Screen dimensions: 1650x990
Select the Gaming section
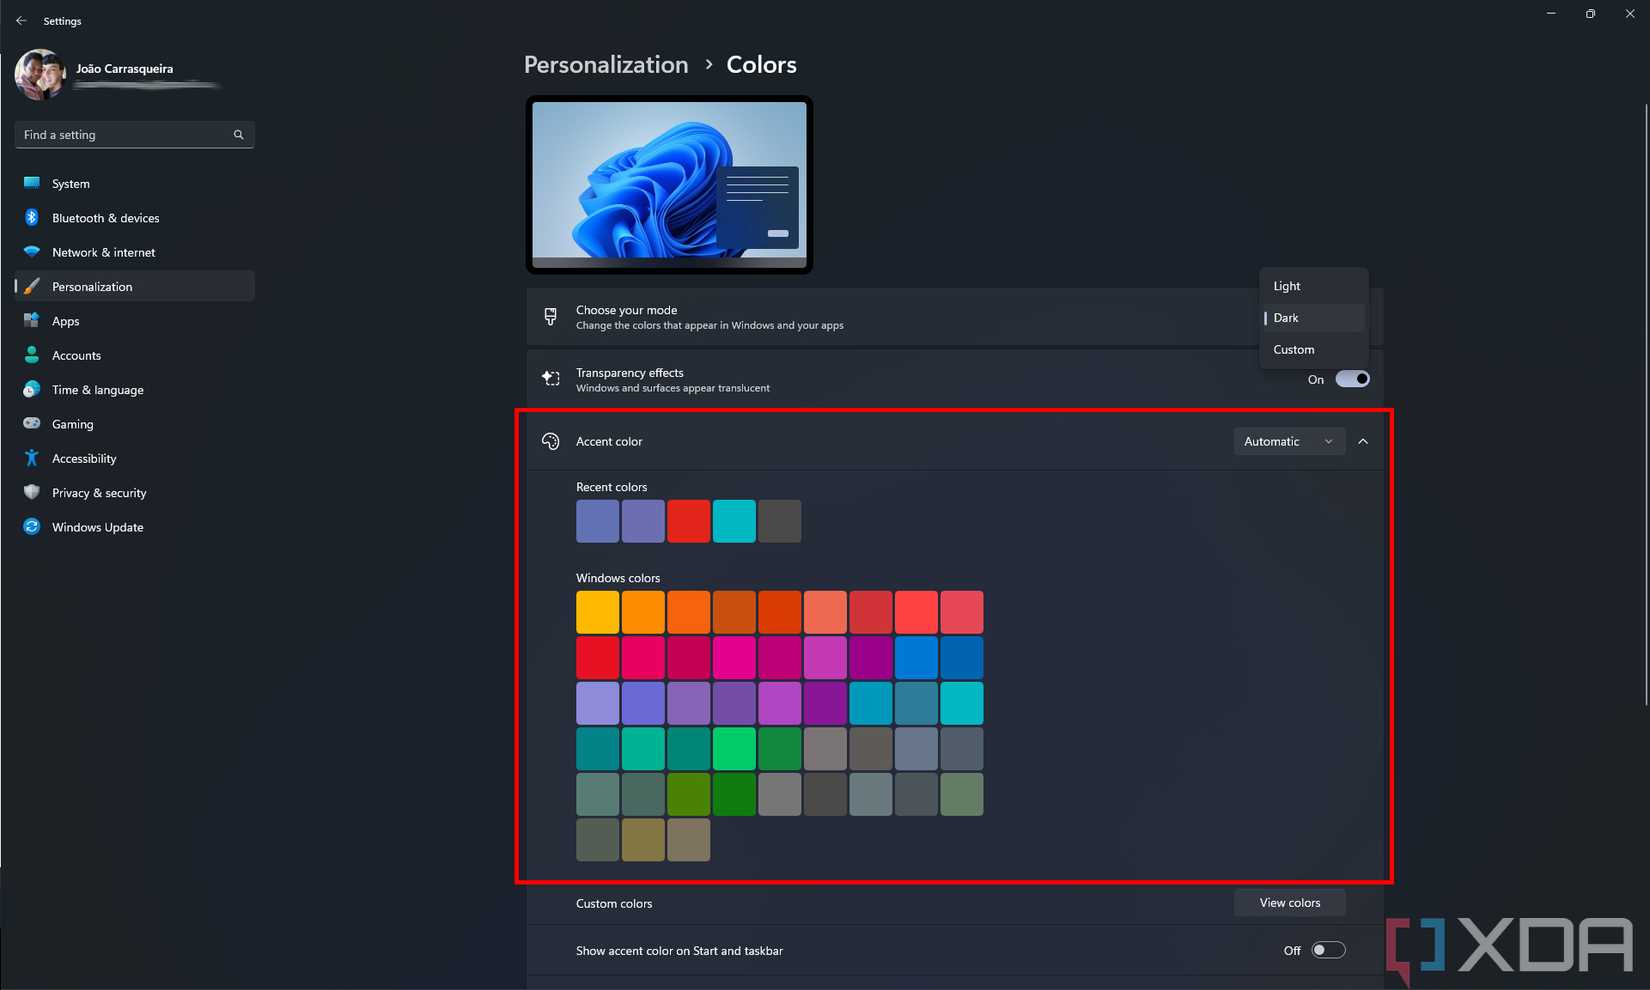(73, 423)
